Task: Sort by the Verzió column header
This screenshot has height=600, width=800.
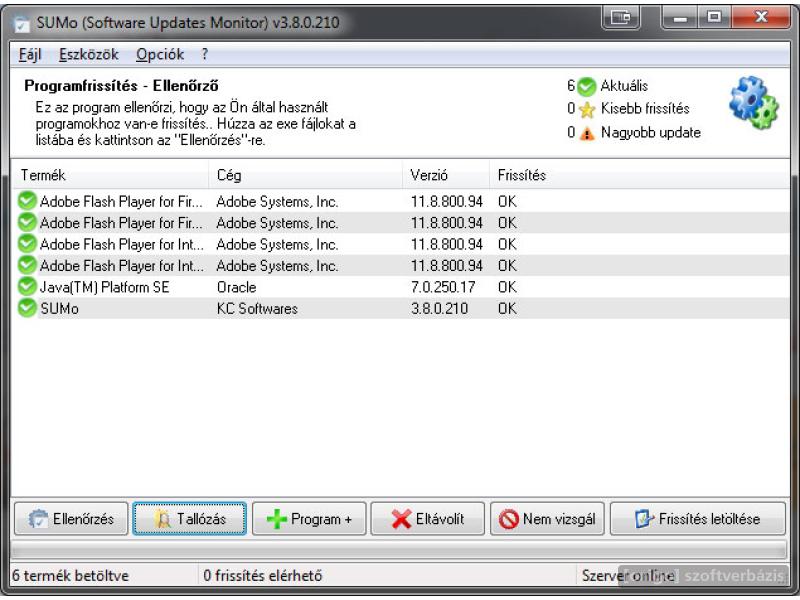Action: (x=446, y=175)
